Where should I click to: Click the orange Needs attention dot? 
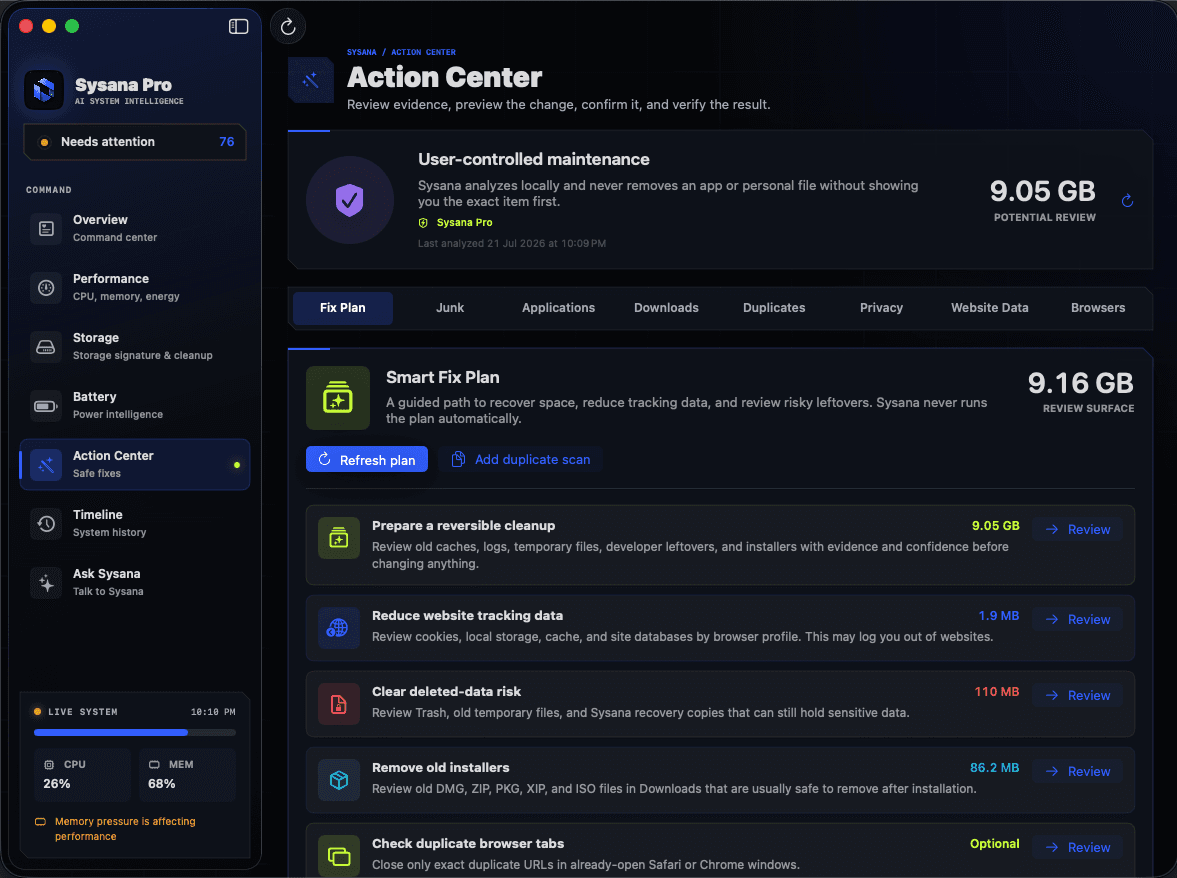[x=44, y=142]
